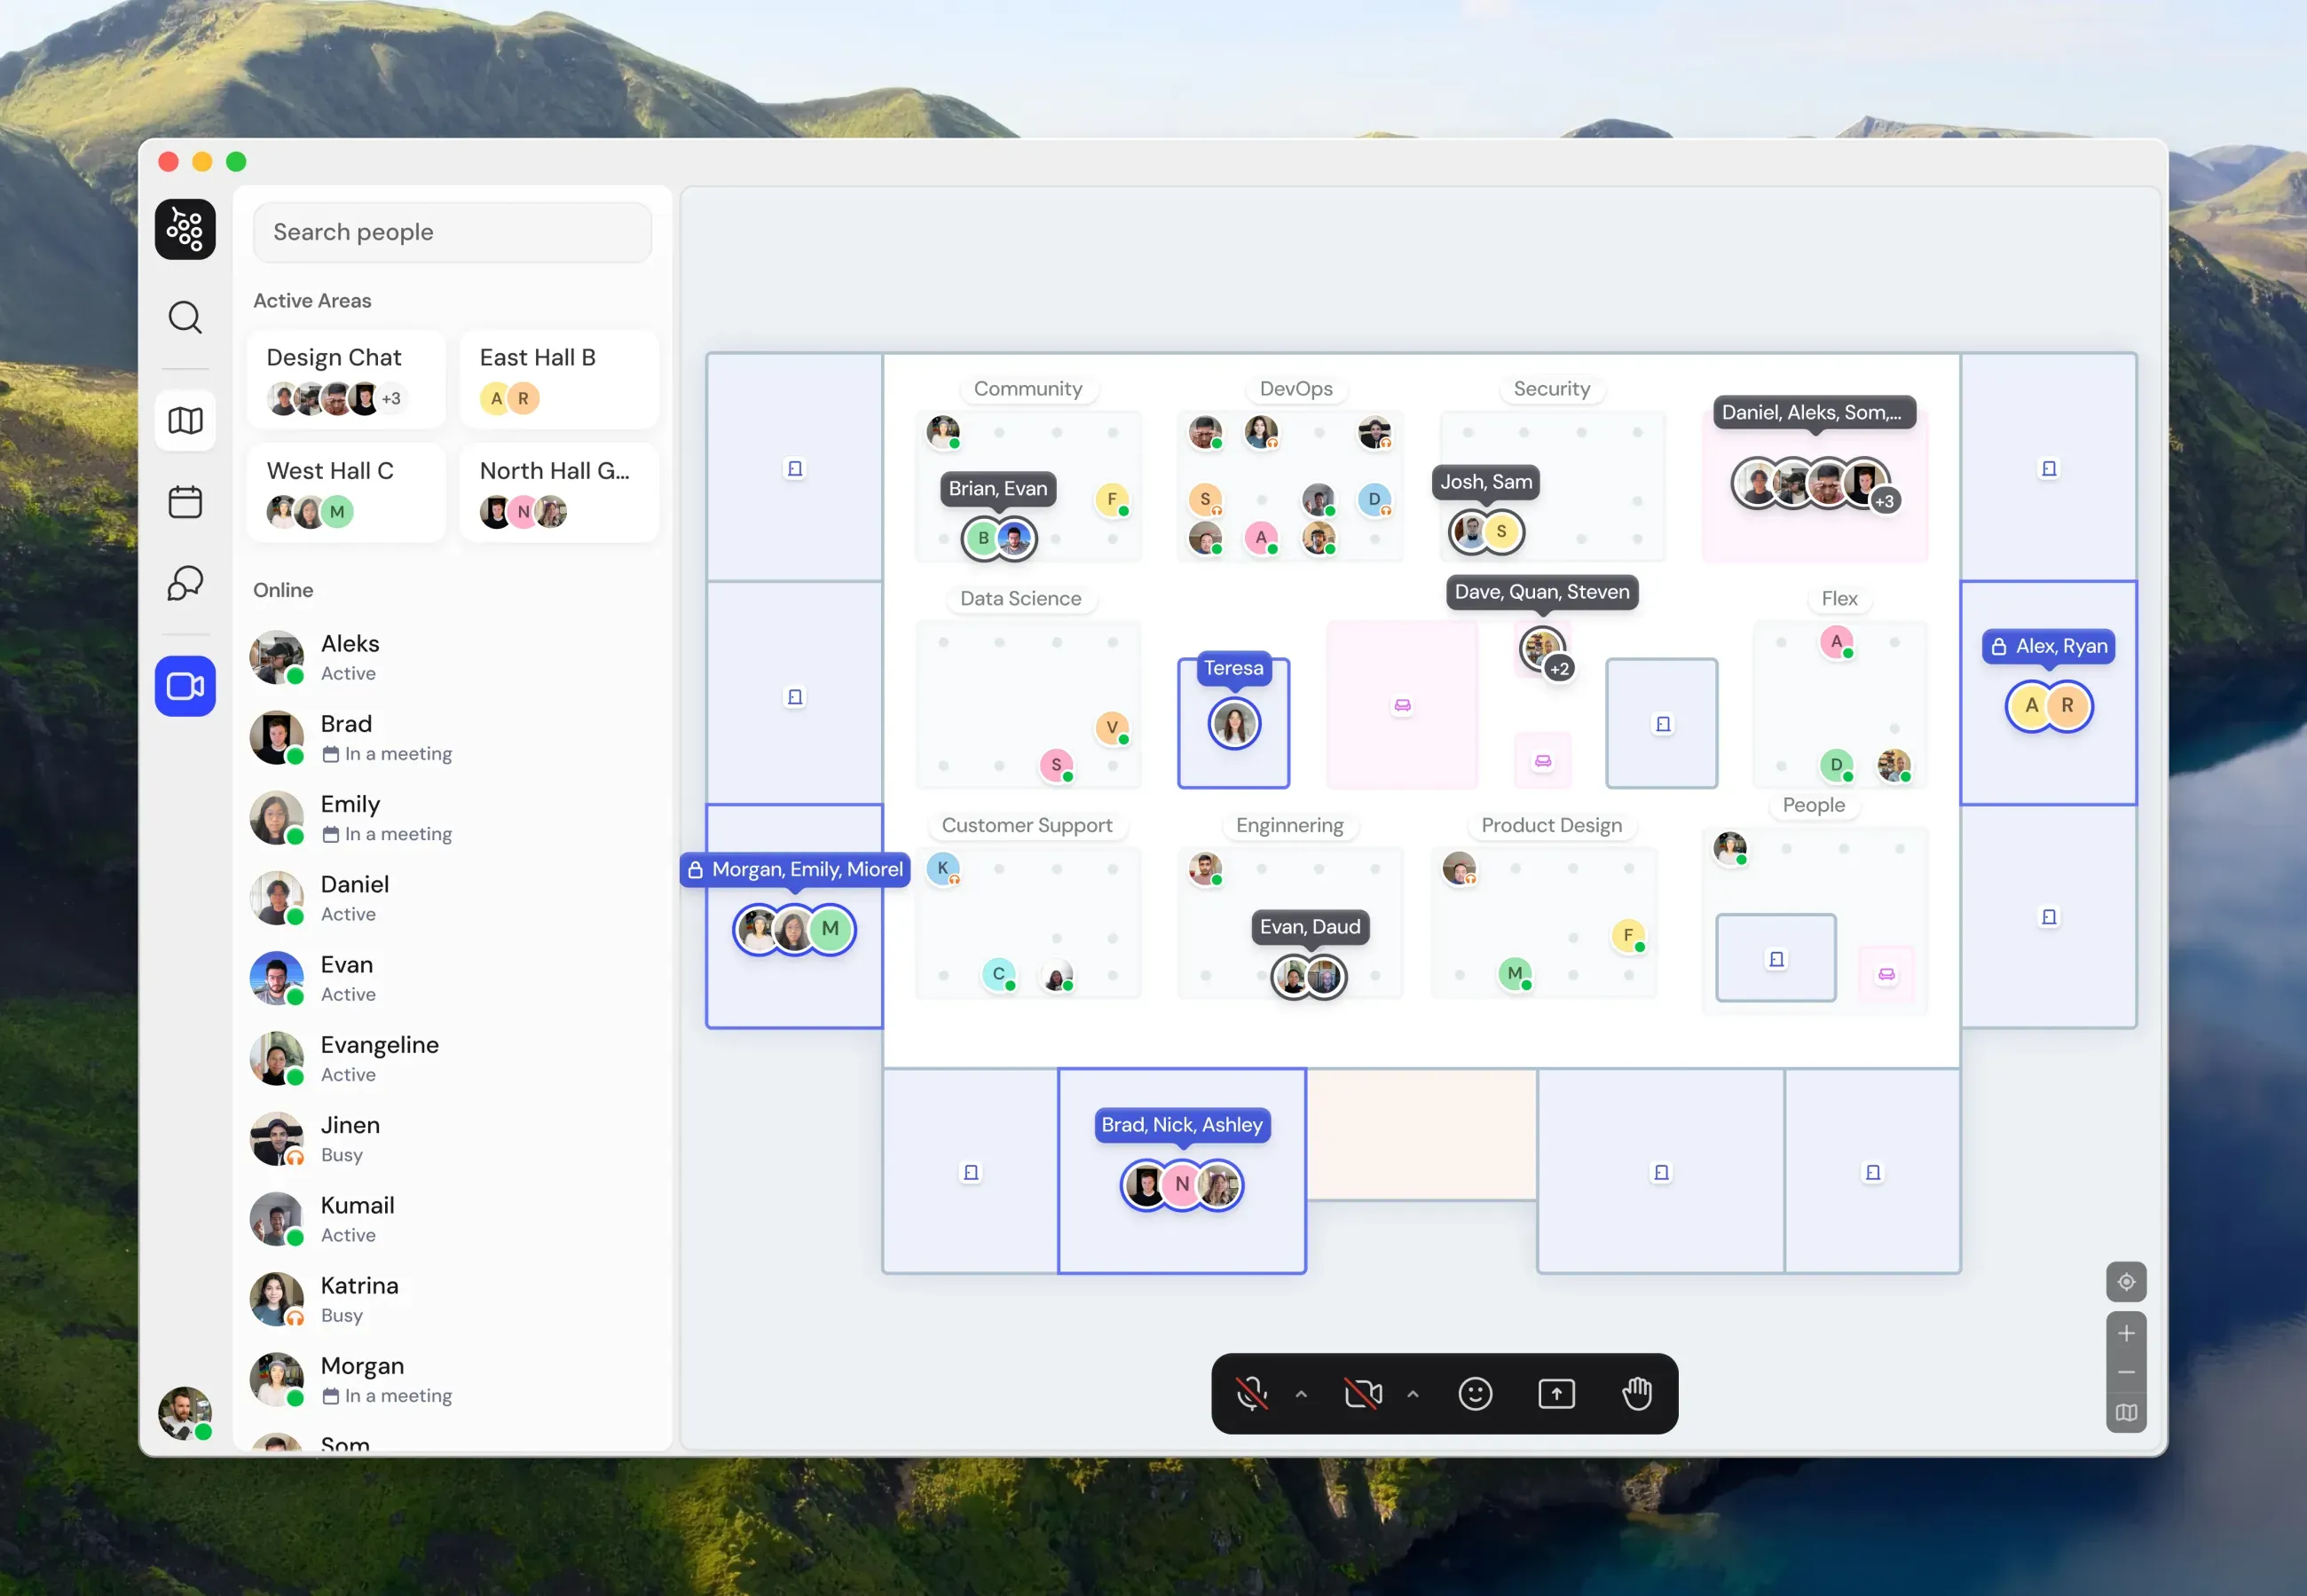Open the search icon in sidebar
The width and height of the screenshot is (2307, 1596).
185,318
